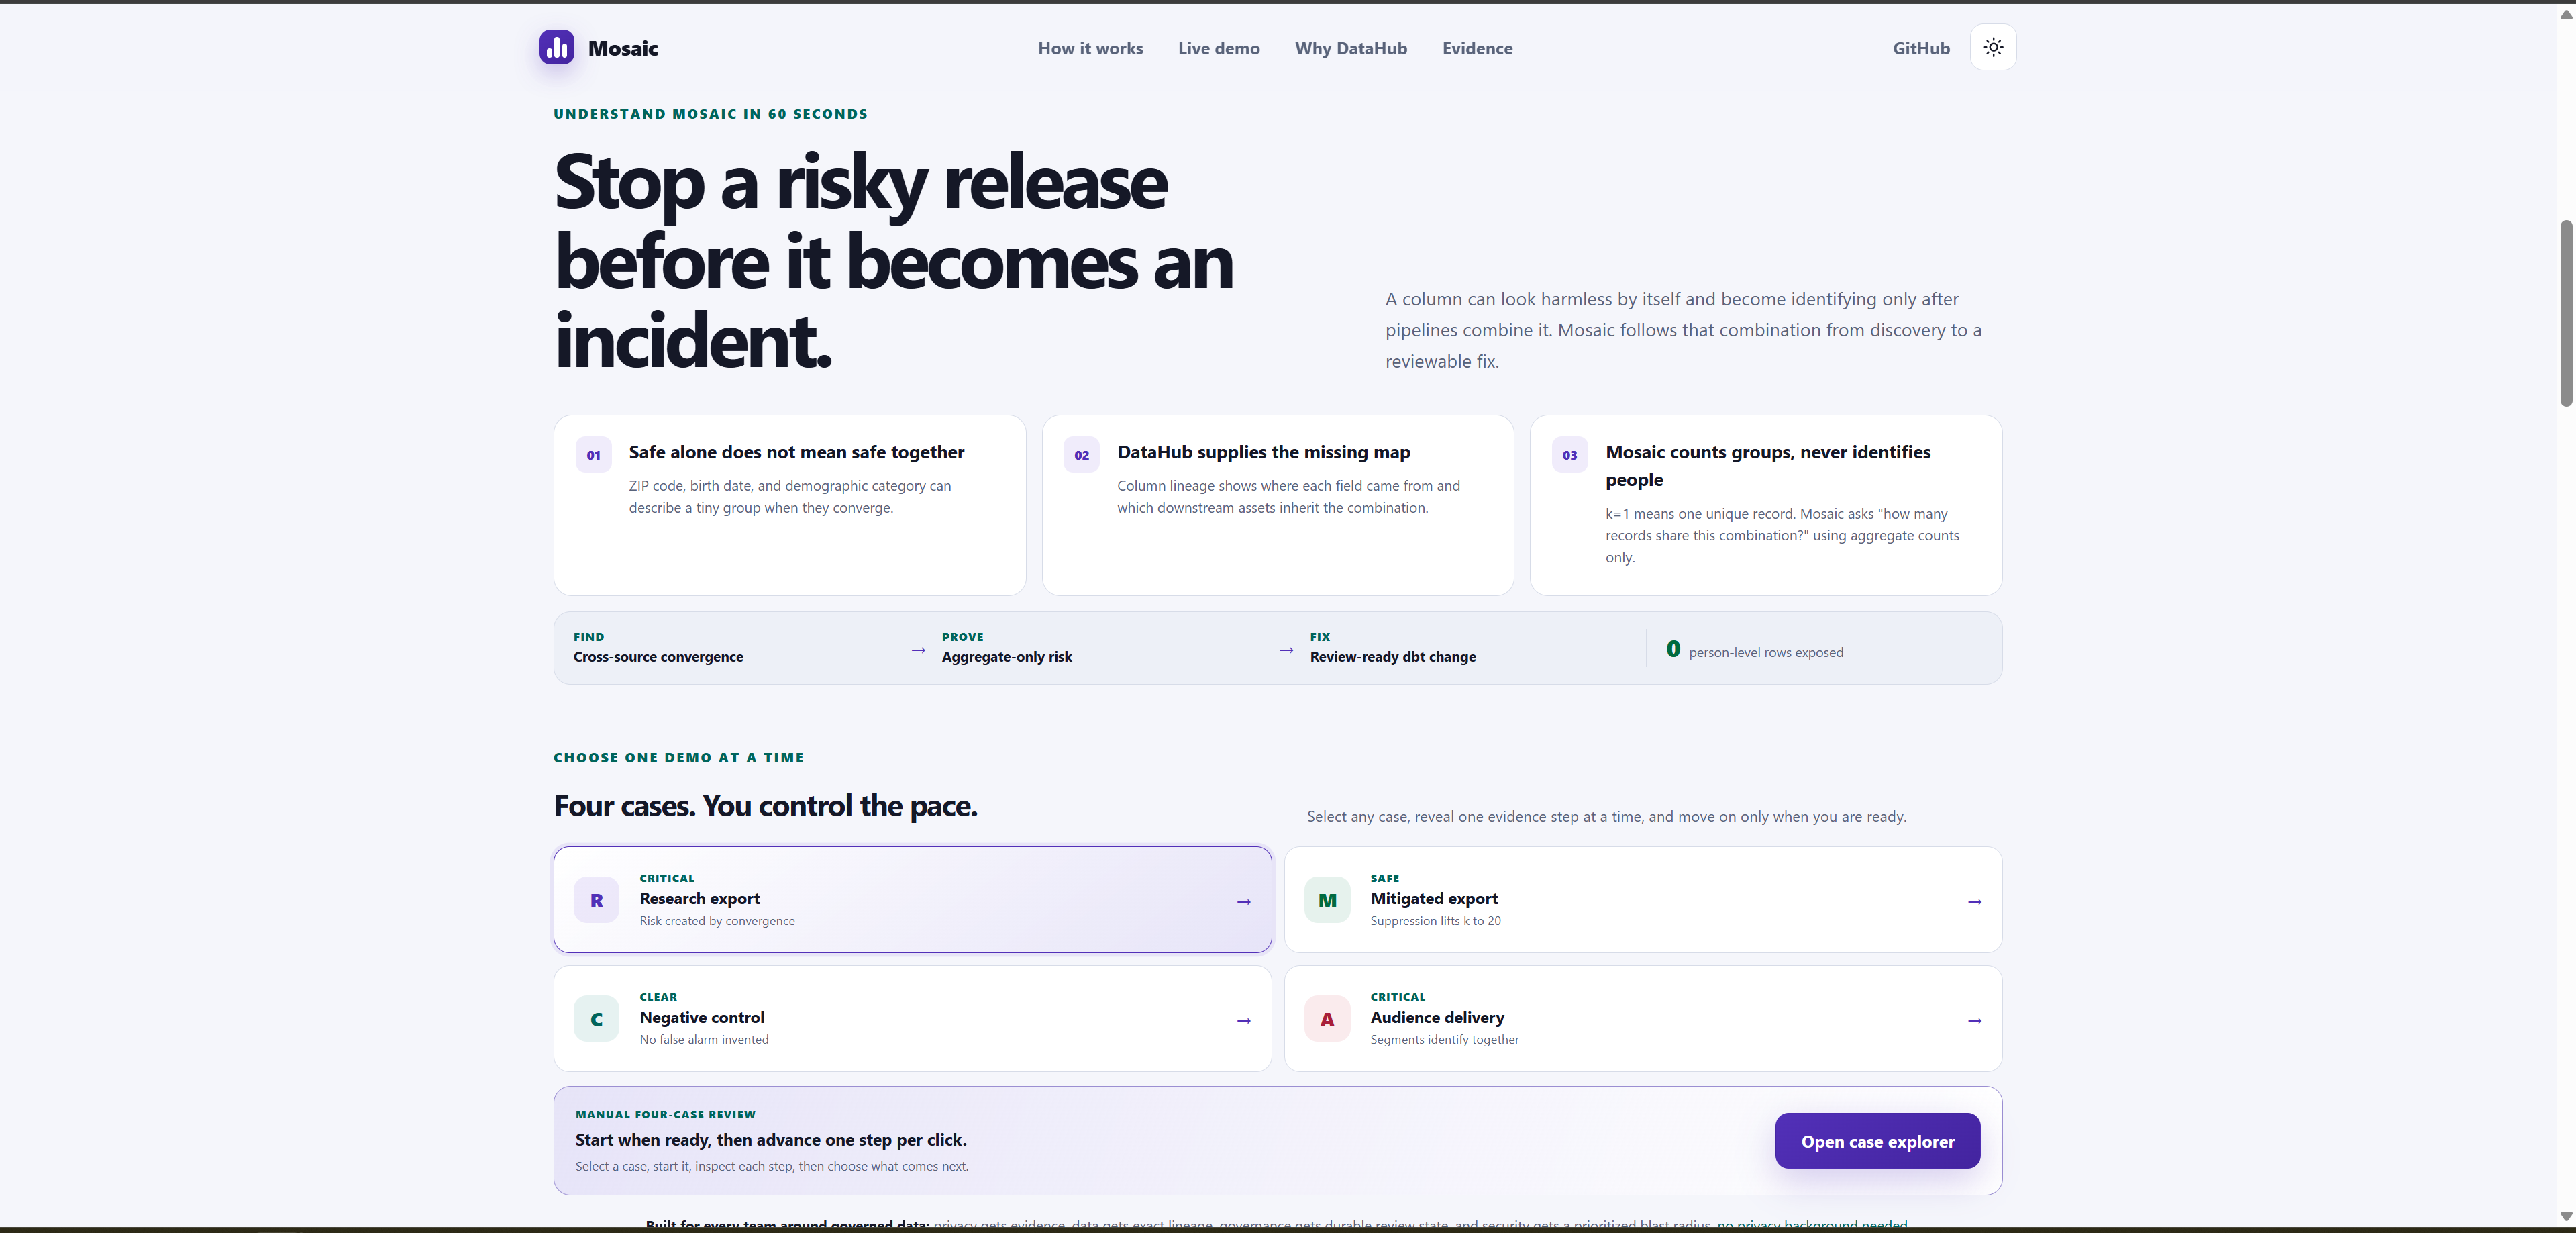Select the R icon of Research export
The height and width of the screenshot is (1233, 2576).
(596, 900)
